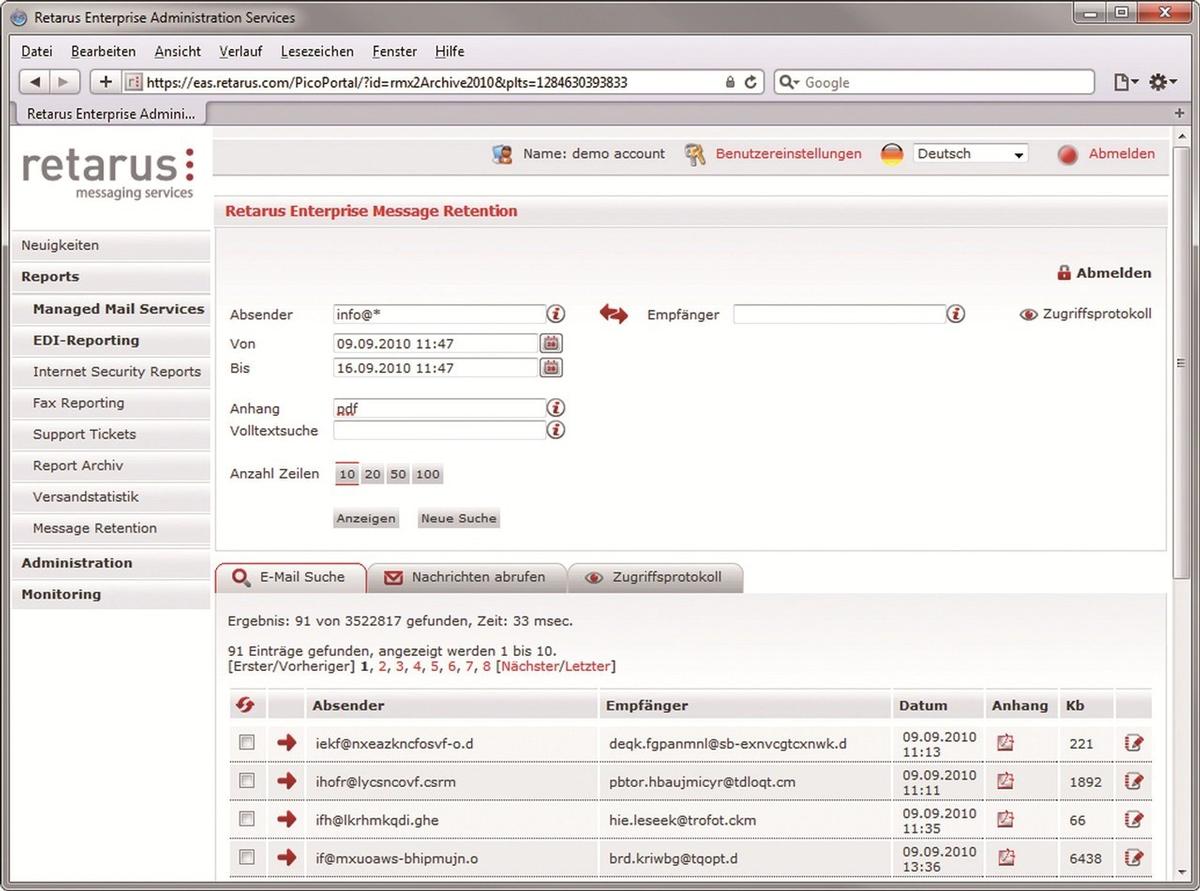Click the Abmelden lock link in panel
Screen dimensions: 1200x891
click(1104, 272)
